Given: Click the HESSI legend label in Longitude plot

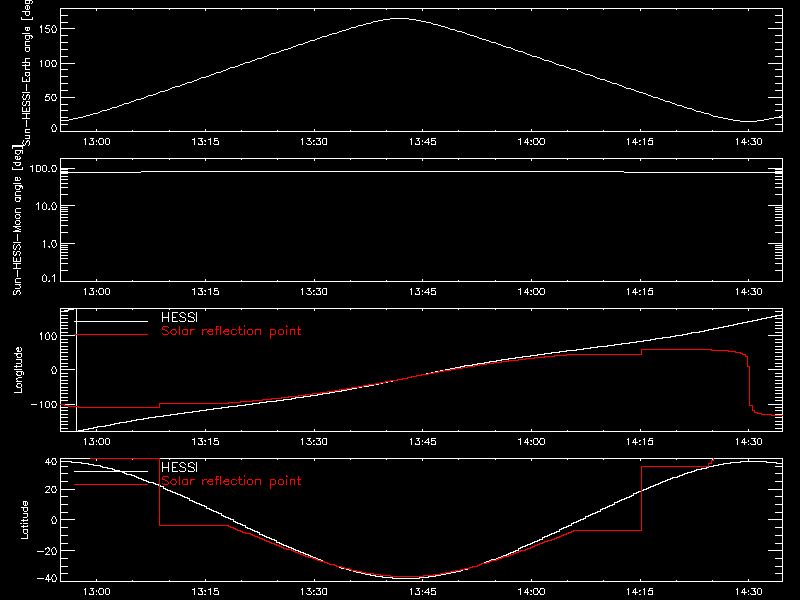Looking at the screenshot, I should [x=179, y=318].
